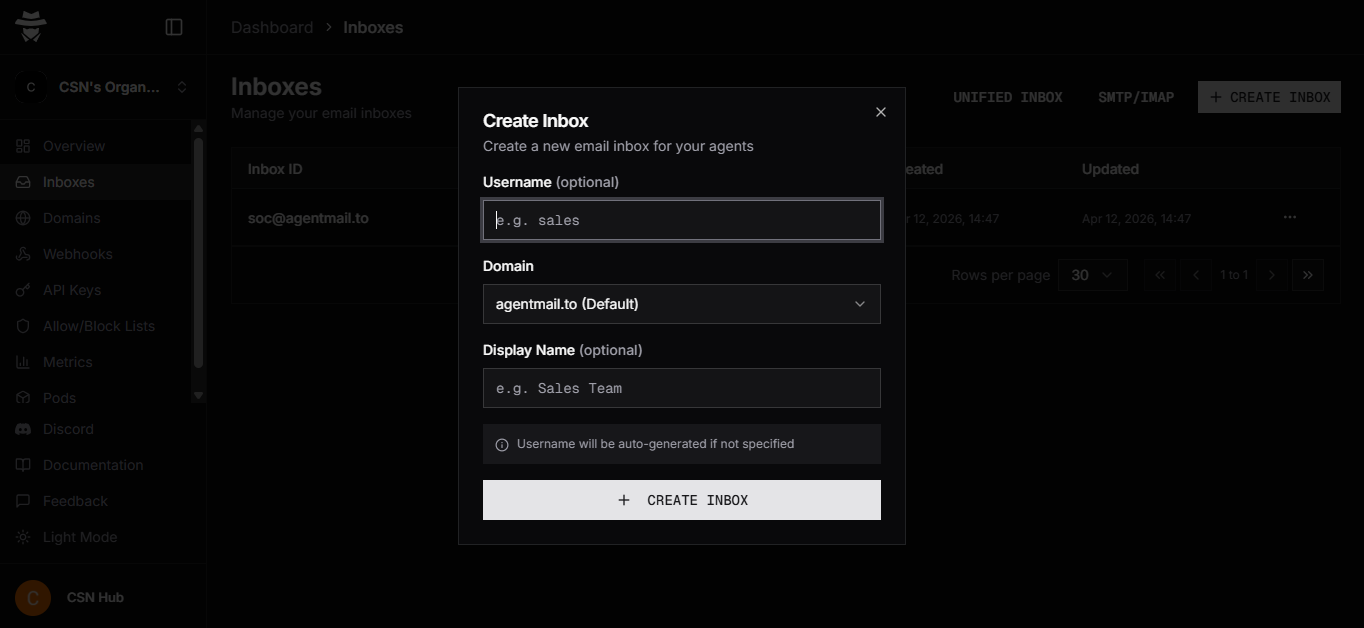The image size is (1364, 628).
Task: Click the Display Name input field
Action: click(x=682, y=388)
